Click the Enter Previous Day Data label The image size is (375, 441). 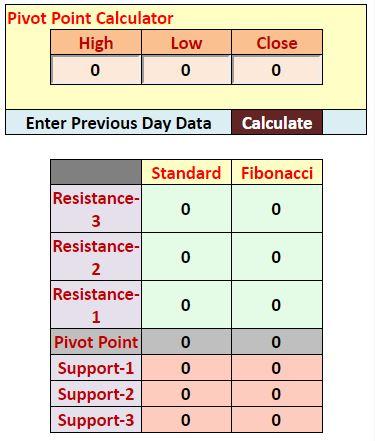point(119,123)
